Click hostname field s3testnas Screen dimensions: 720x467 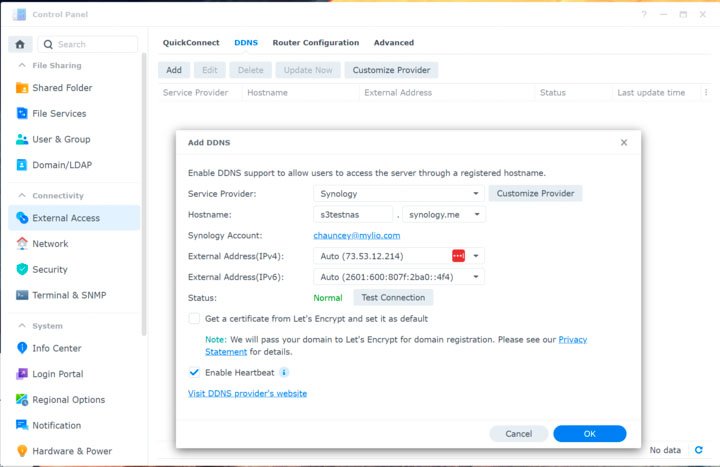click(353, 214)
